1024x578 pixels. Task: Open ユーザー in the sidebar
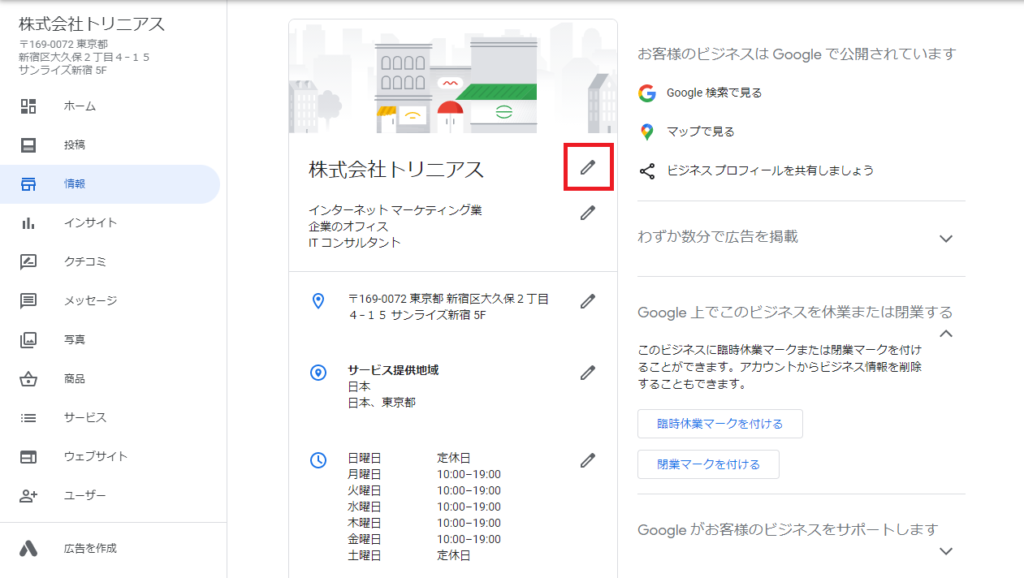tap(110, 496)
